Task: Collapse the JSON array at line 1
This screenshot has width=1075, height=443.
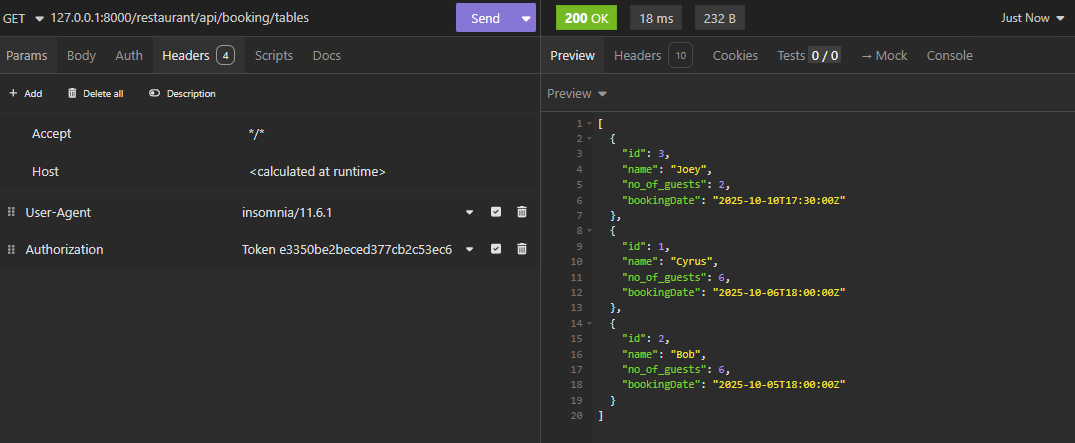Action: pyautogui.click(x=589, y=123)
